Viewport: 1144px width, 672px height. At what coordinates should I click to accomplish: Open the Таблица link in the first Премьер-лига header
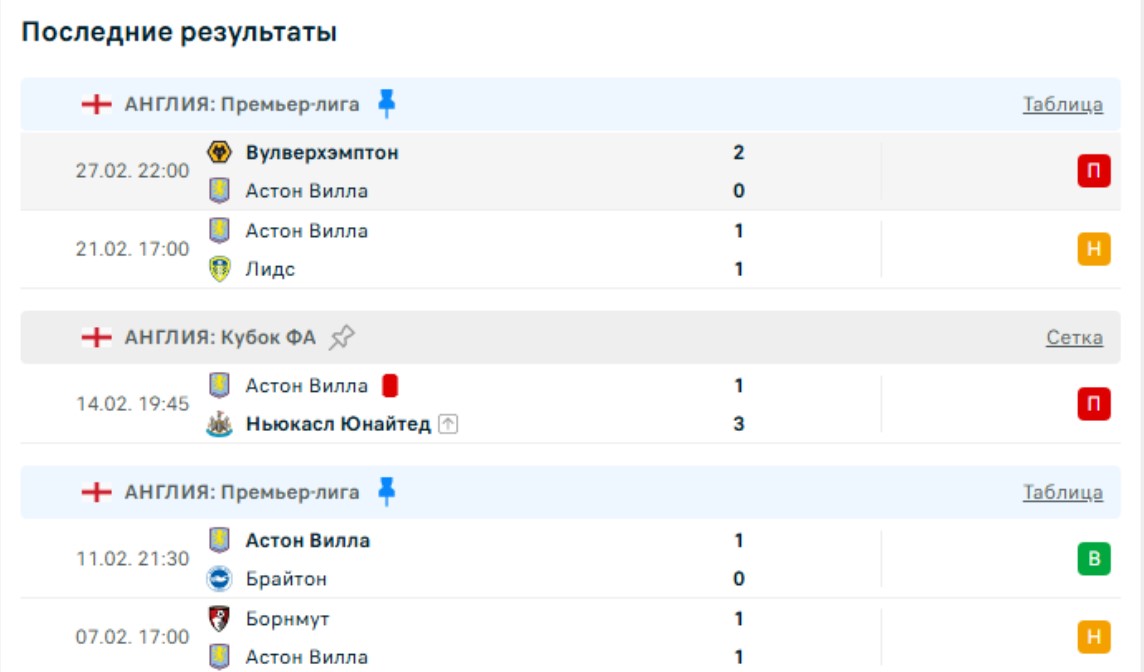pos(1062,104)
